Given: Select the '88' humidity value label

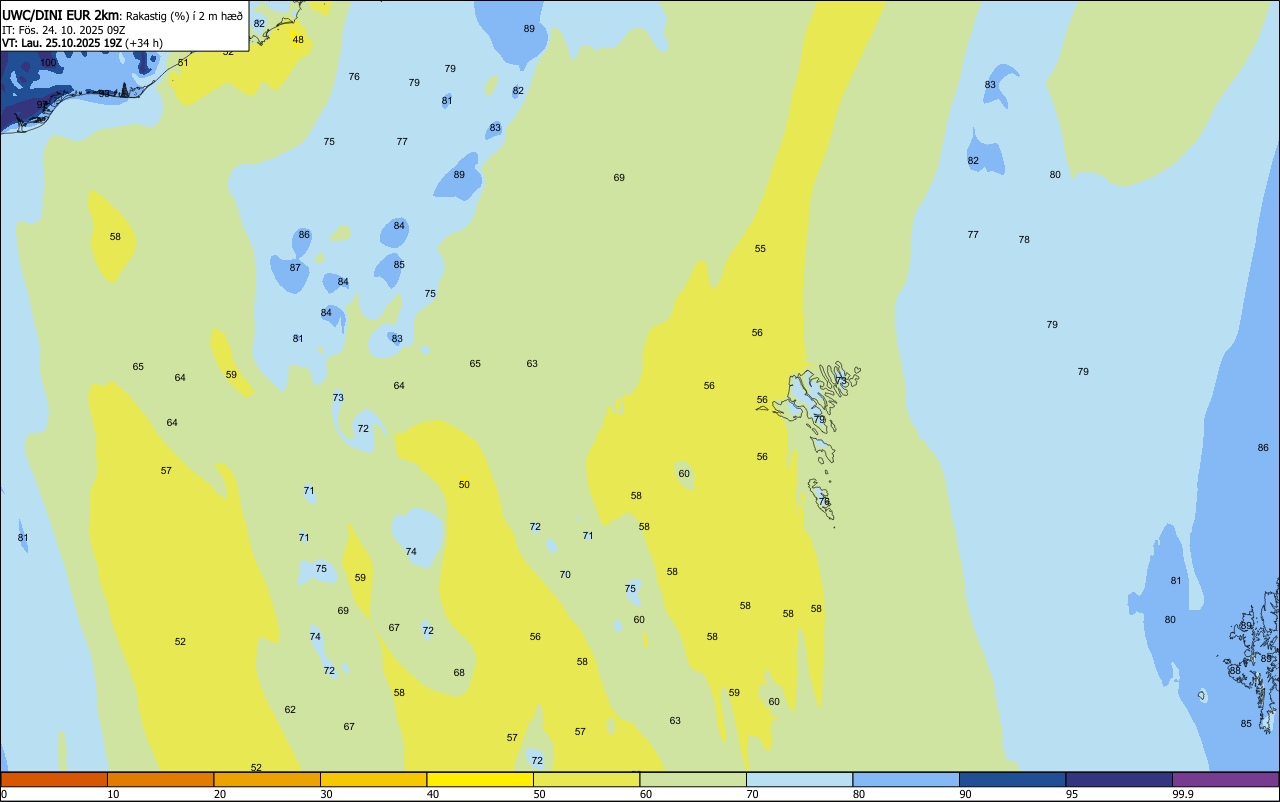Looking at the screenshot, I should [1235, 670].
